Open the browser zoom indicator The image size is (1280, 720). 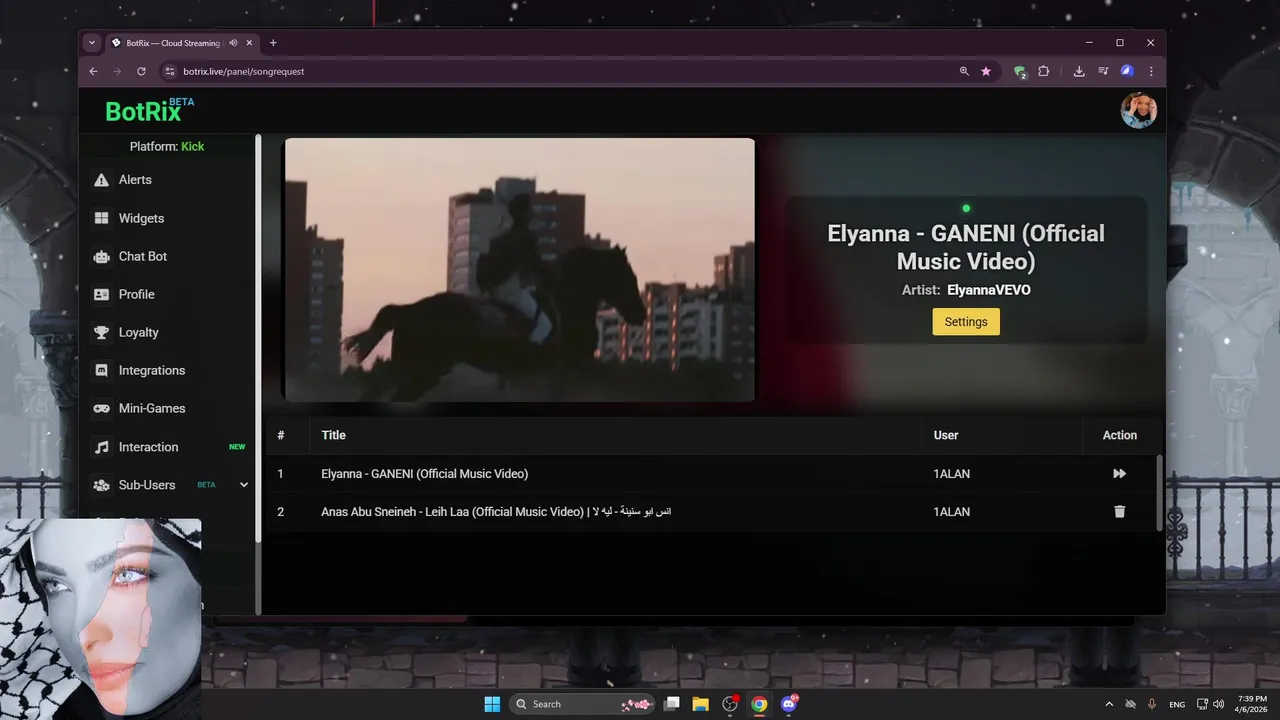964,71
